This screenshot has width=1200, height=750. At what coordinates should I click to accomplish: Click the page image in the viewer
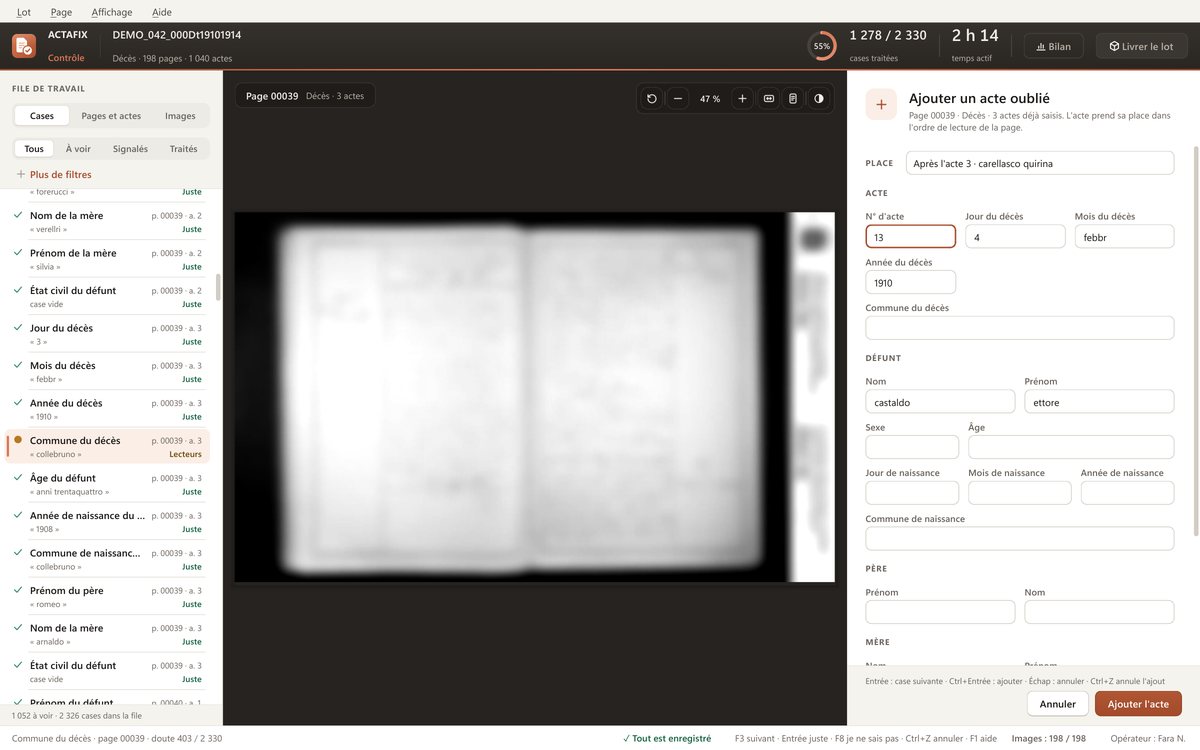534,397
